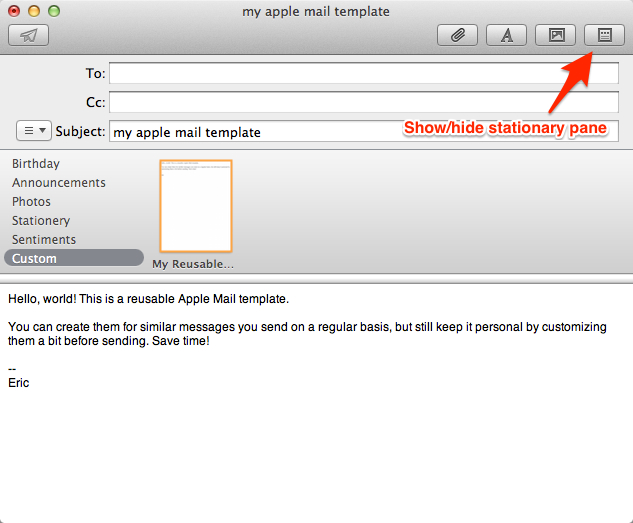Attach a file with the paperclip icon

click(x=457, y=35)
